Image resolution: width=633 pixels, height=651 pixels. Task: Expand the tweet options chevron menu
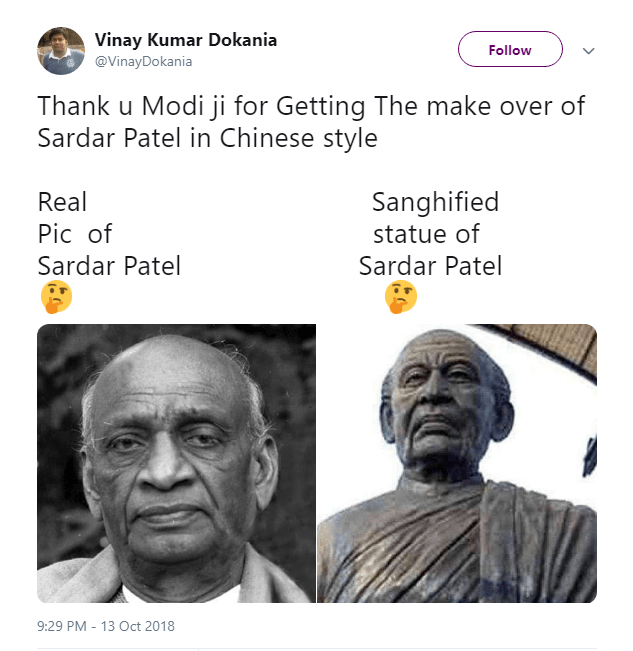[x=588, y=51]
